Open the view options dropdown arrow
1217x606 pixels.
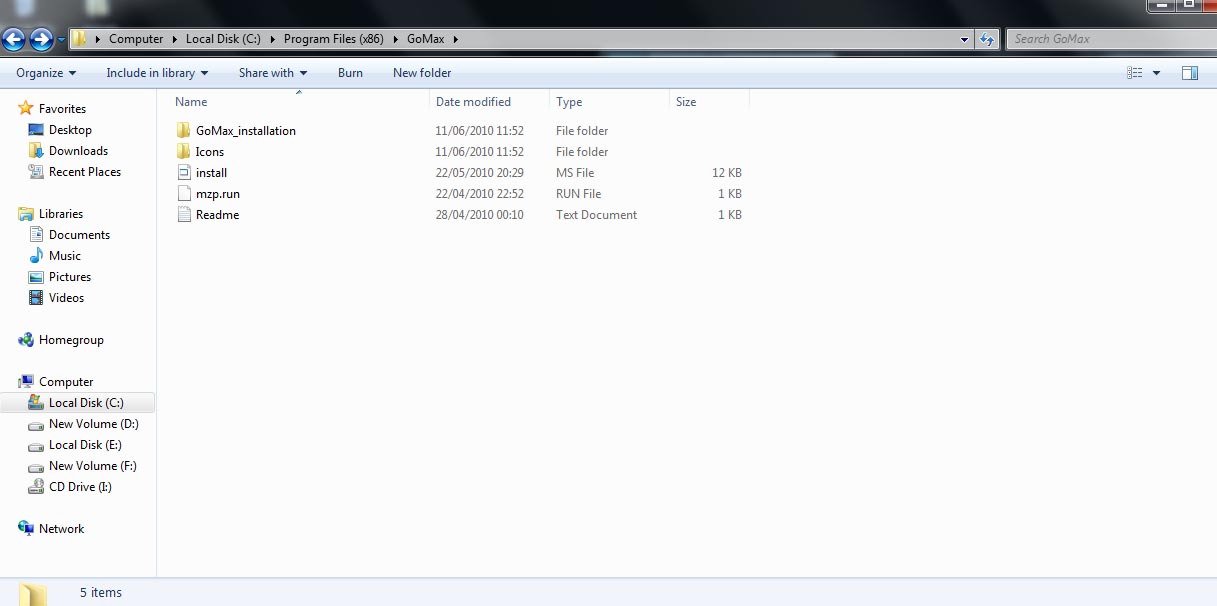1157,73
